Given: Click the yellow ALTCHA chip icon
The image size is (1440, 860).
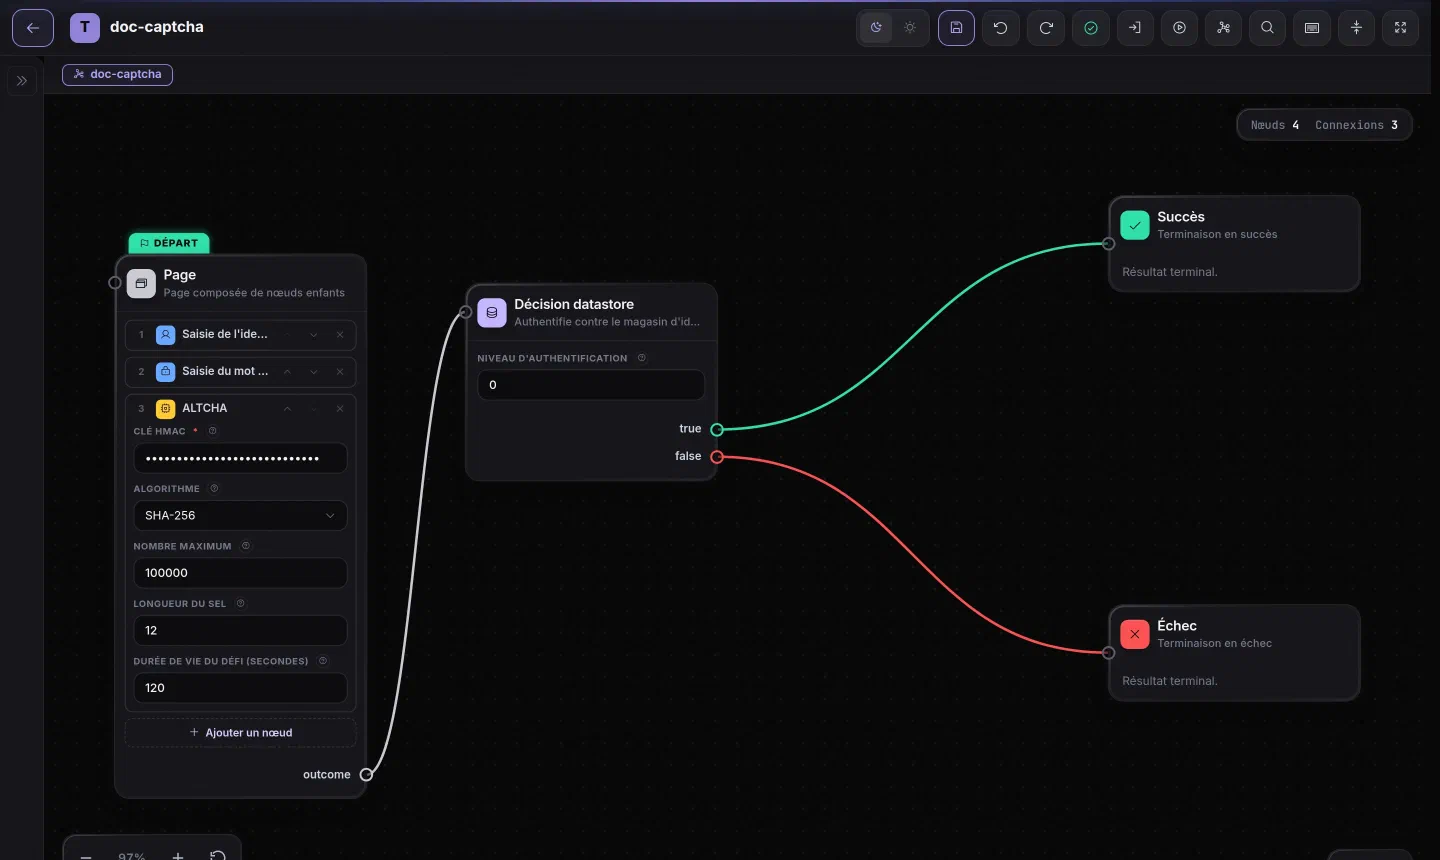Looking at the screenshot, I should (166, 409).
